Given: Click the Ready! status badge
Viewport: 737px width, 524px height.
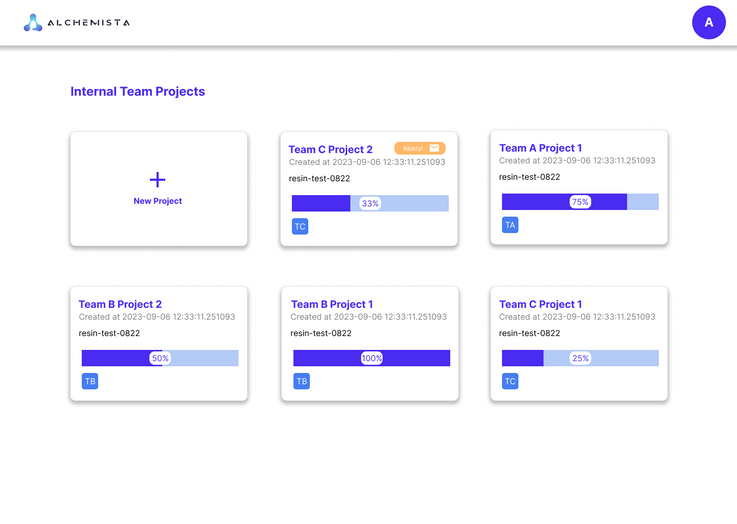Looking at the screenshot, I should 413,148.
